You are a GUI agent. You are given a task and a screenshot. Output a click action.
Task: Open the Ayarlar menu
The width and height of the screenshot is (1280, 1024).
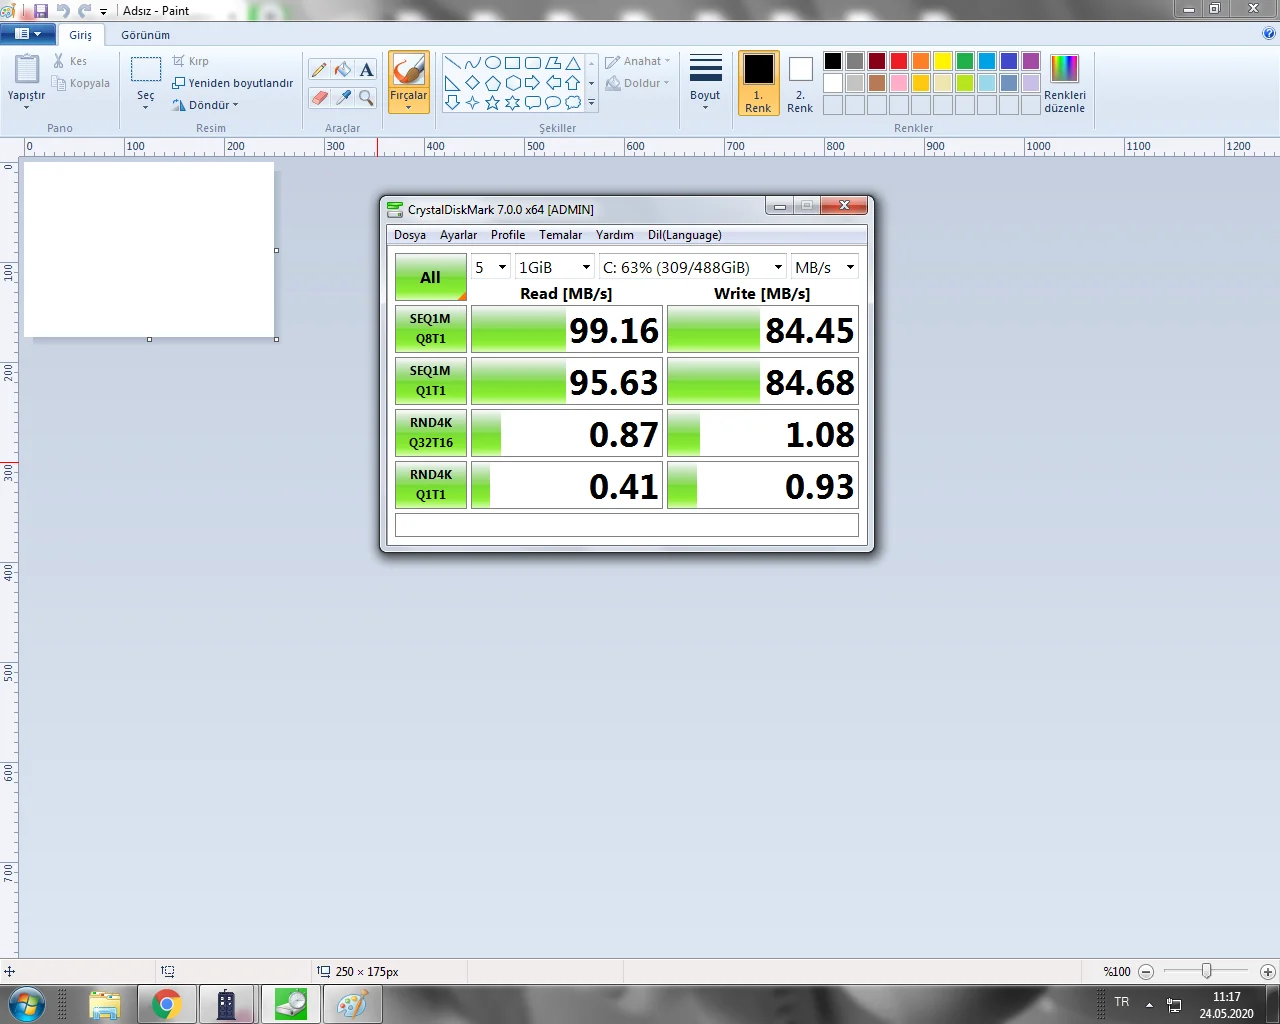pos(459,235)
